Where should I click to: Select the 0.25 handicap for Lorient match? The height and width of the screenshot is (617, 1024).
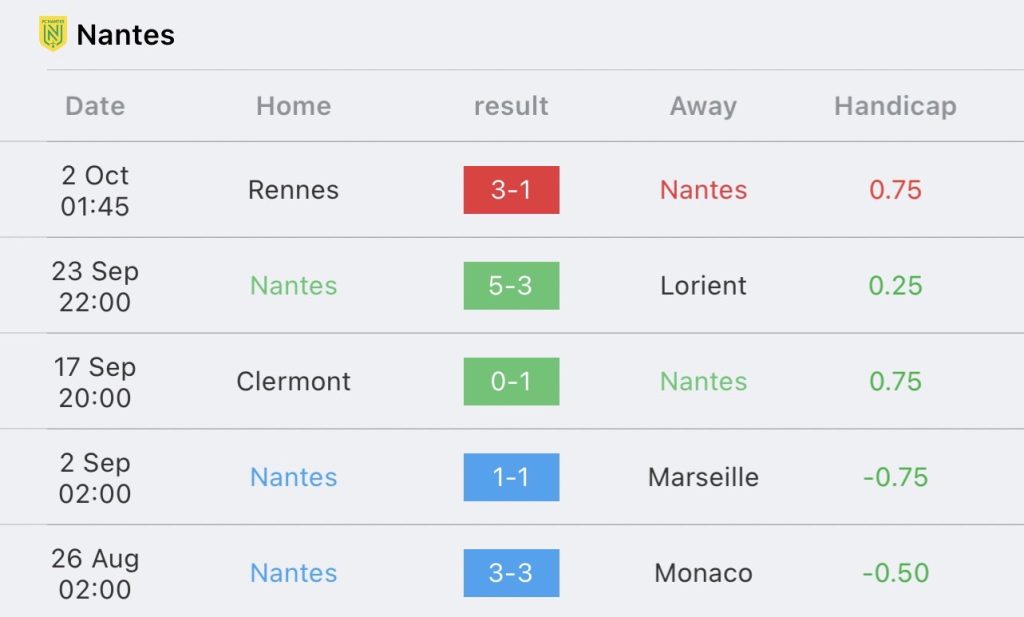coord(895,285)
